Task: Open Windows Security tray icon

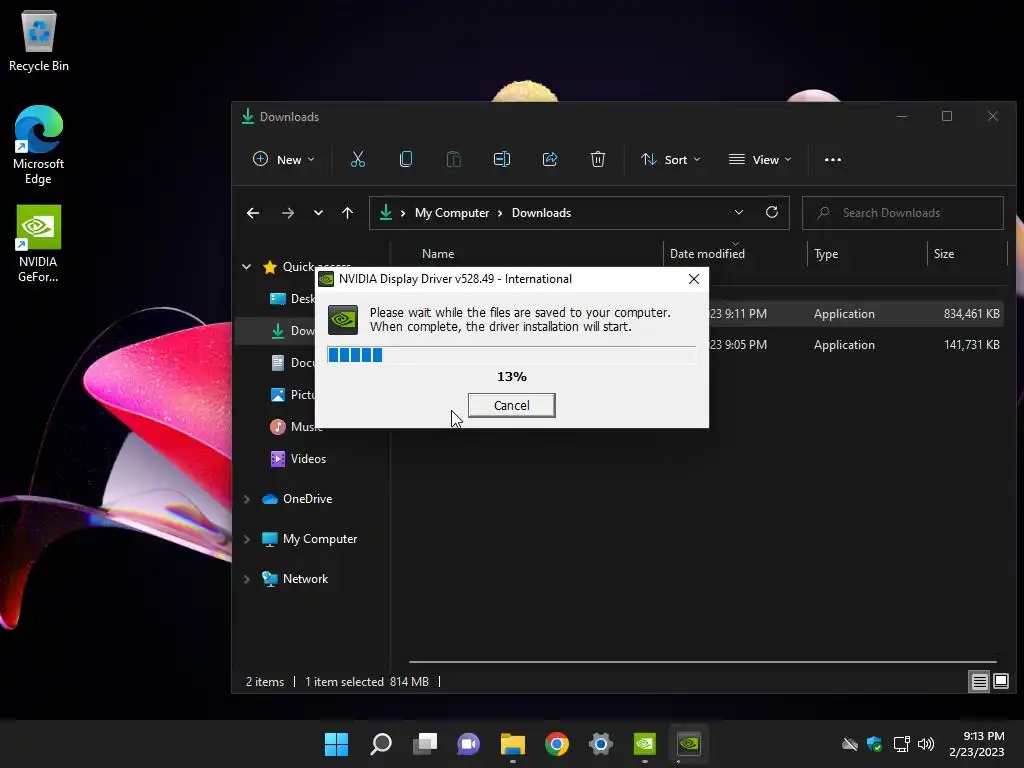Action: 874,744
